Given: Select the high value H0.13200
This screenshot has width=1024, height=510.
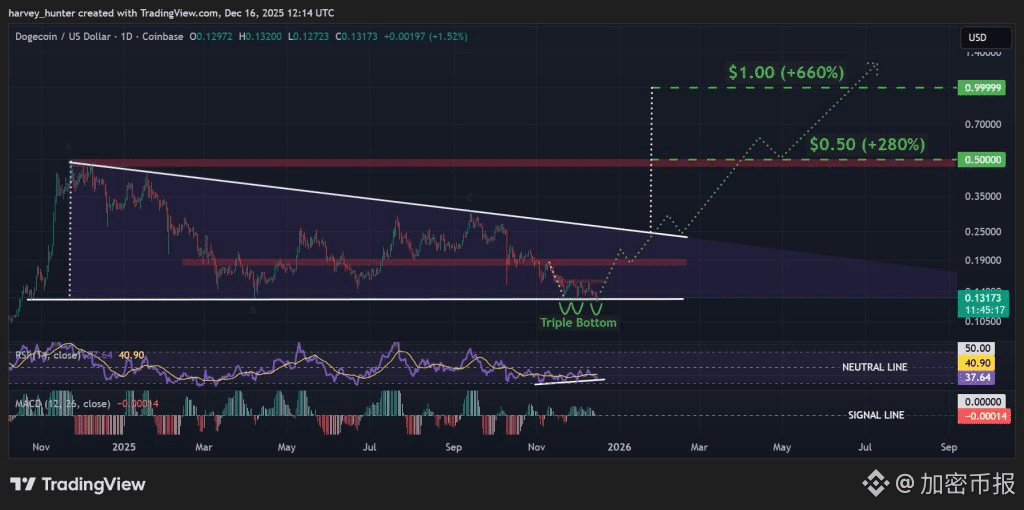Looking at the screenshot, I should point(260,37).
